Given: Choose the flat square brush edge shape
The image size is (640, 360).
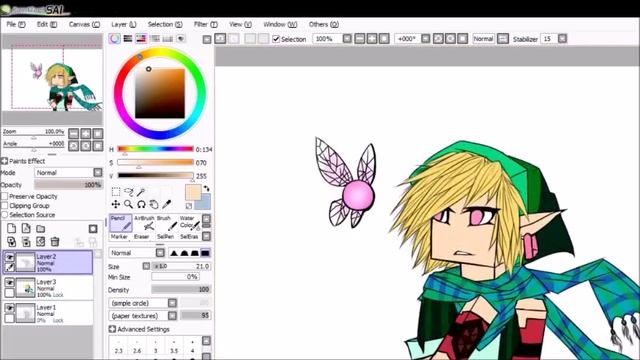Looking at the screenshot, I should pos(205,253).
